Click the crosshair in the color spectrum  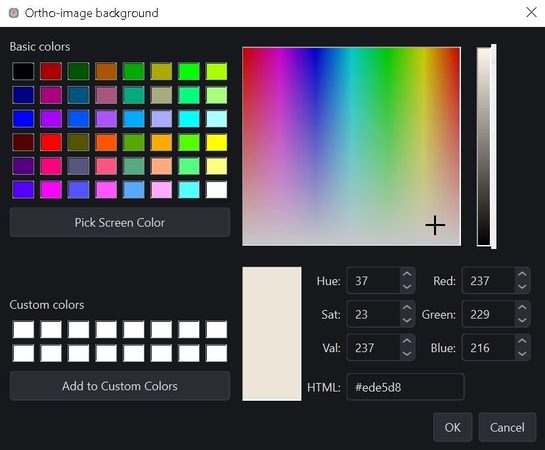[435, 225]
